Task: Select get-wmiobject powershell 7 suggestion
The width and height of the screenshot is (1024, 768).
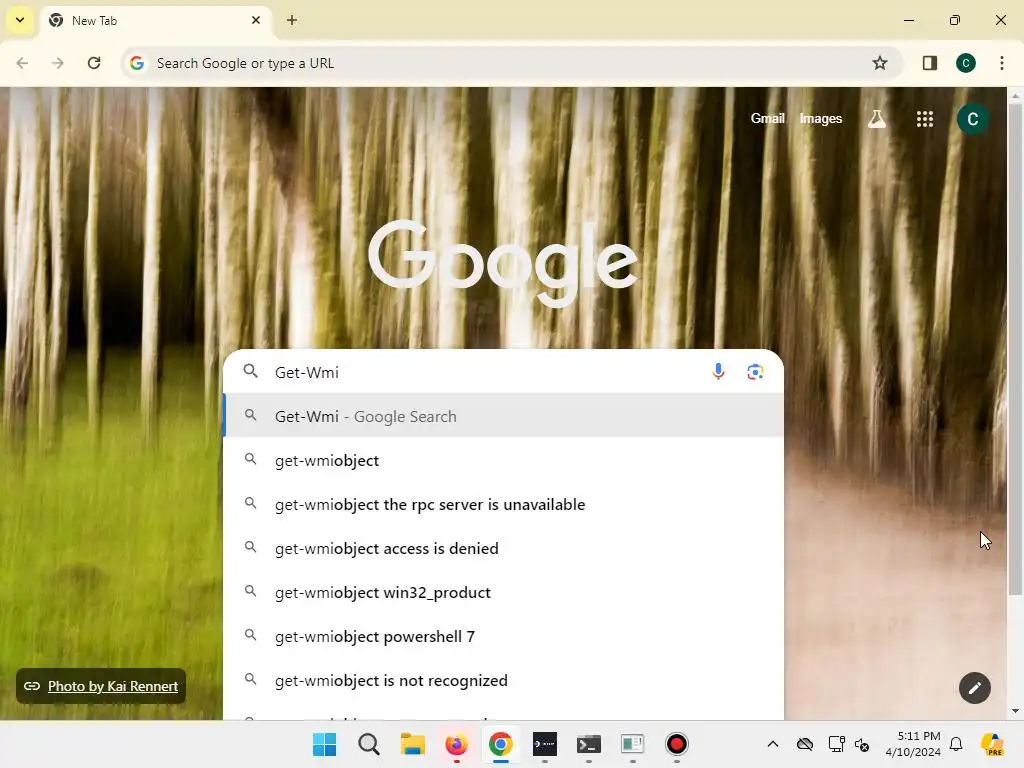Action: 503,636
